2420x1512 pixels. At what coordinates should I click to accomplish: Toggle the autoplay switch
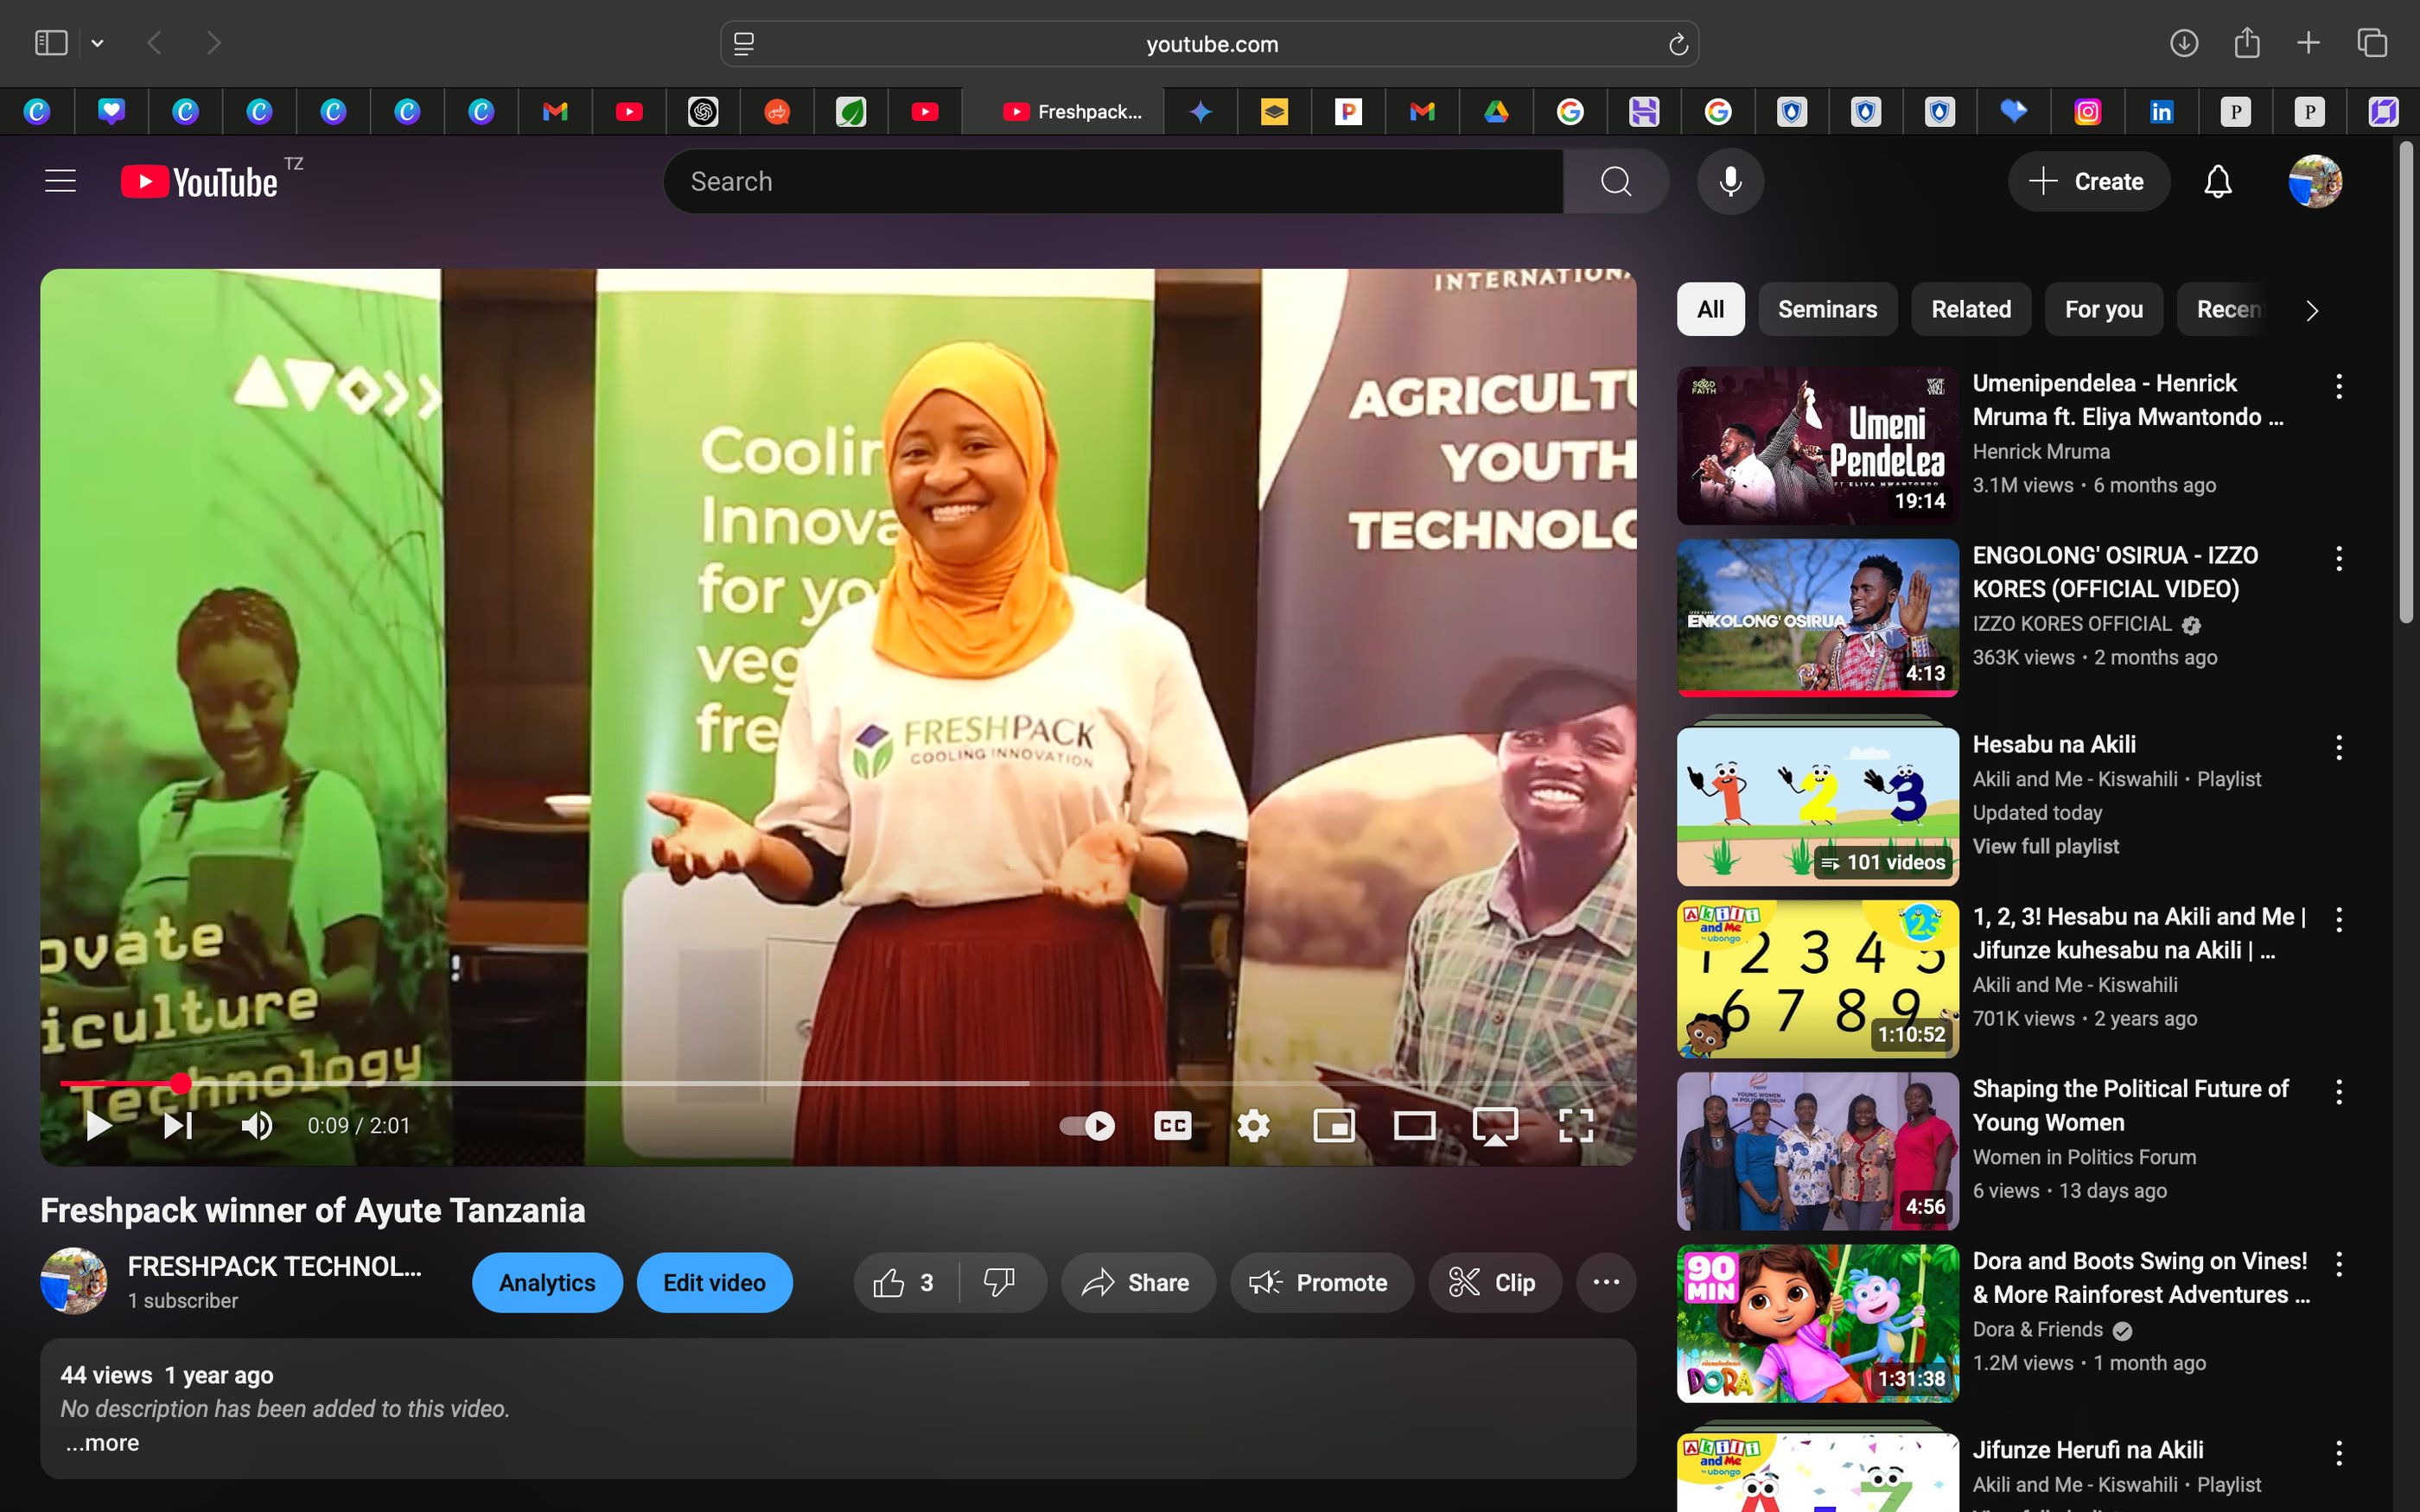(x=1087, y=1126)
